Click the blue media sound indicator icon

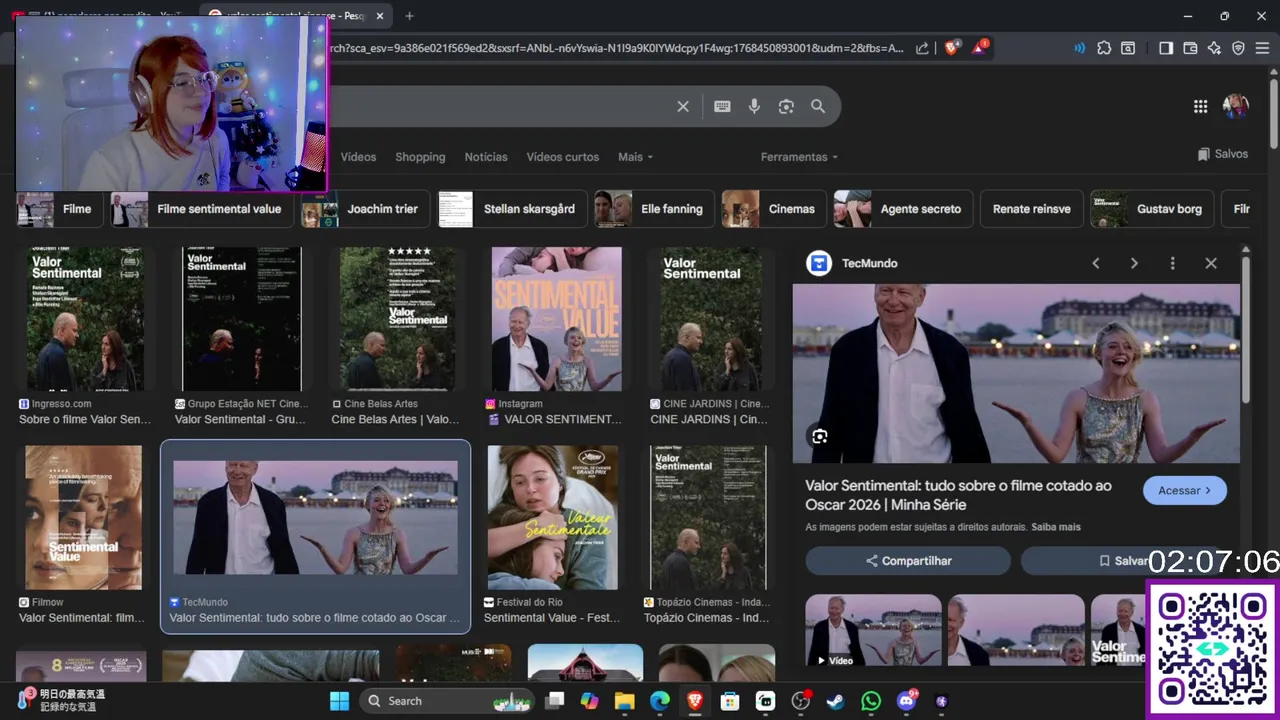coord(1080,48)
